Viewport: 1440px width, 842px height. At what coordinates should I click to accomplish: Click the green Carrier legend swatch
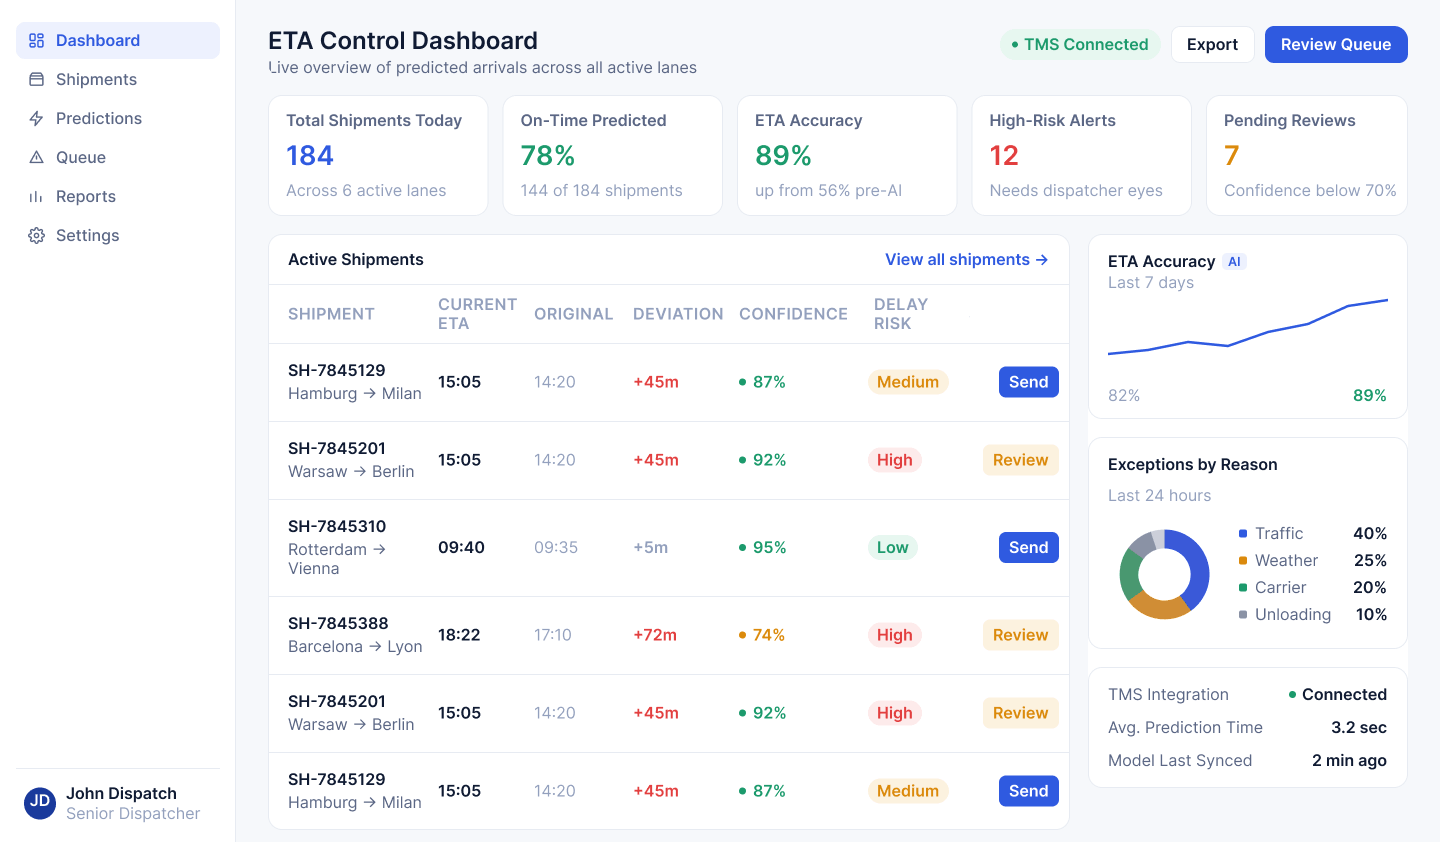click(x=1243, y=588)
